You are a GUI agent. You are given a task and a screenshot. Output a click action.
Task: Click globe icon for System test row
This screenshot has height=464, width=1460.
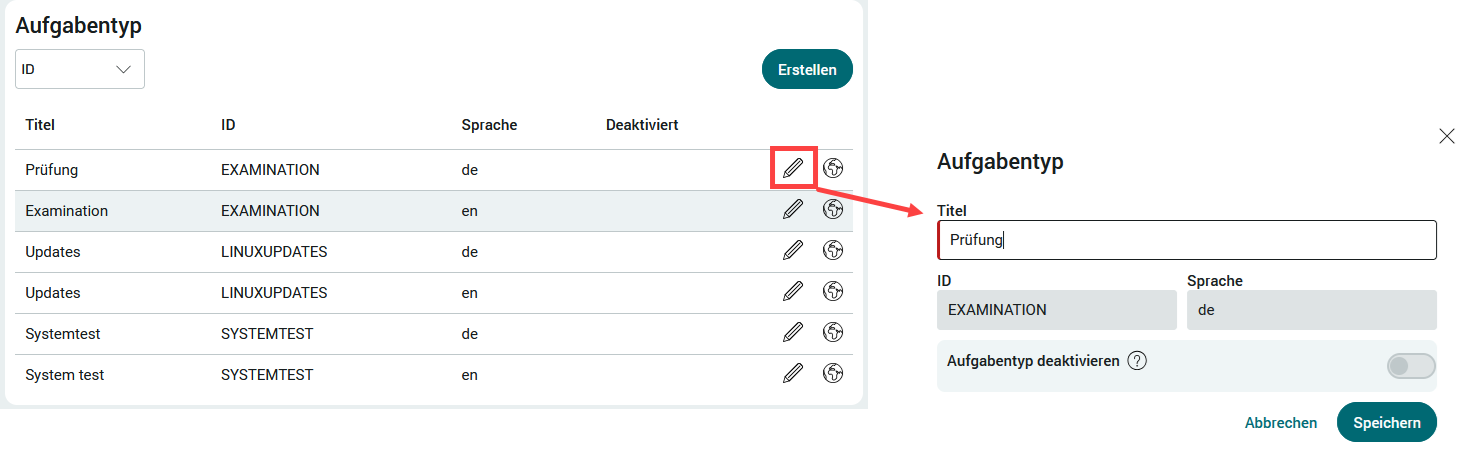[832, 373]
